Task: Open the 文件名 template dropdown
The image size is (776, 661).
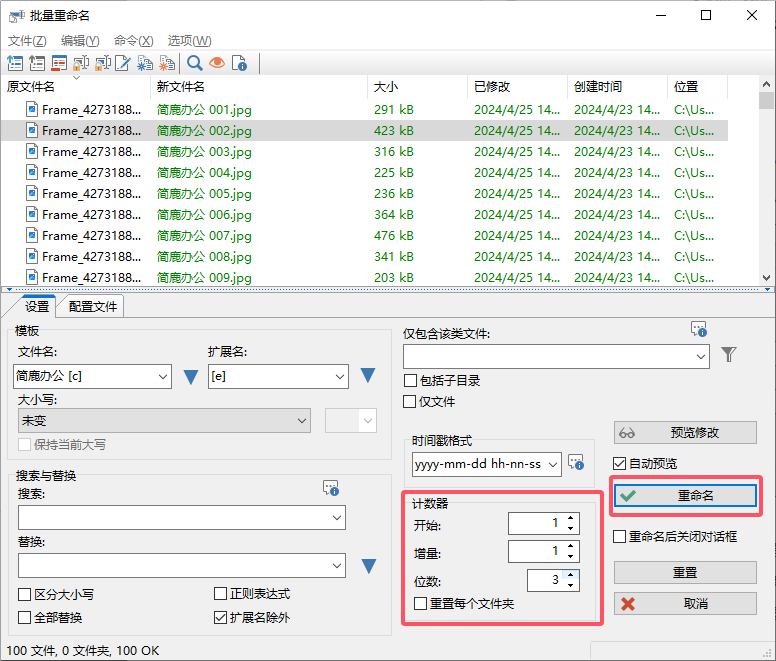Action: pyautogui.click(x=162, y=377)
